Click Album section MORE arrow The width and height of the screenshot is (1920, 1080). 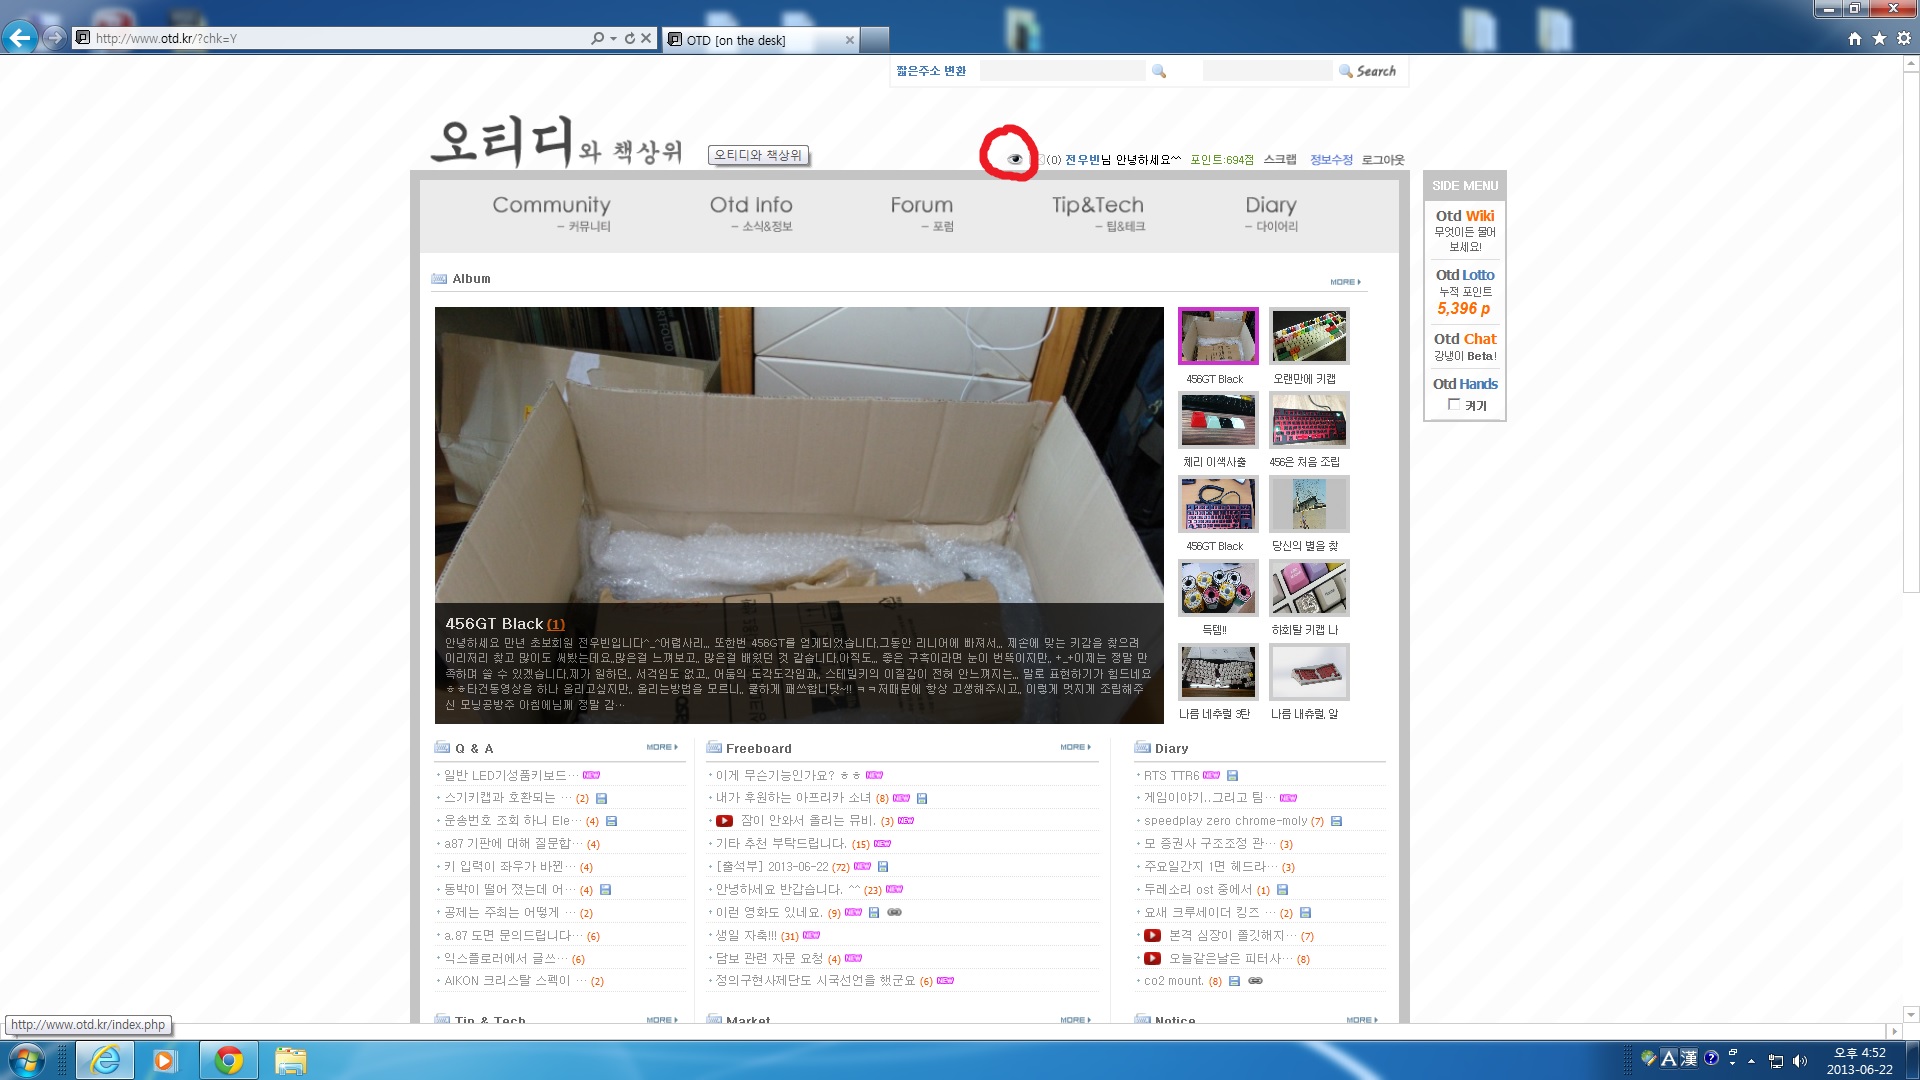click(x=1345, y=282)
